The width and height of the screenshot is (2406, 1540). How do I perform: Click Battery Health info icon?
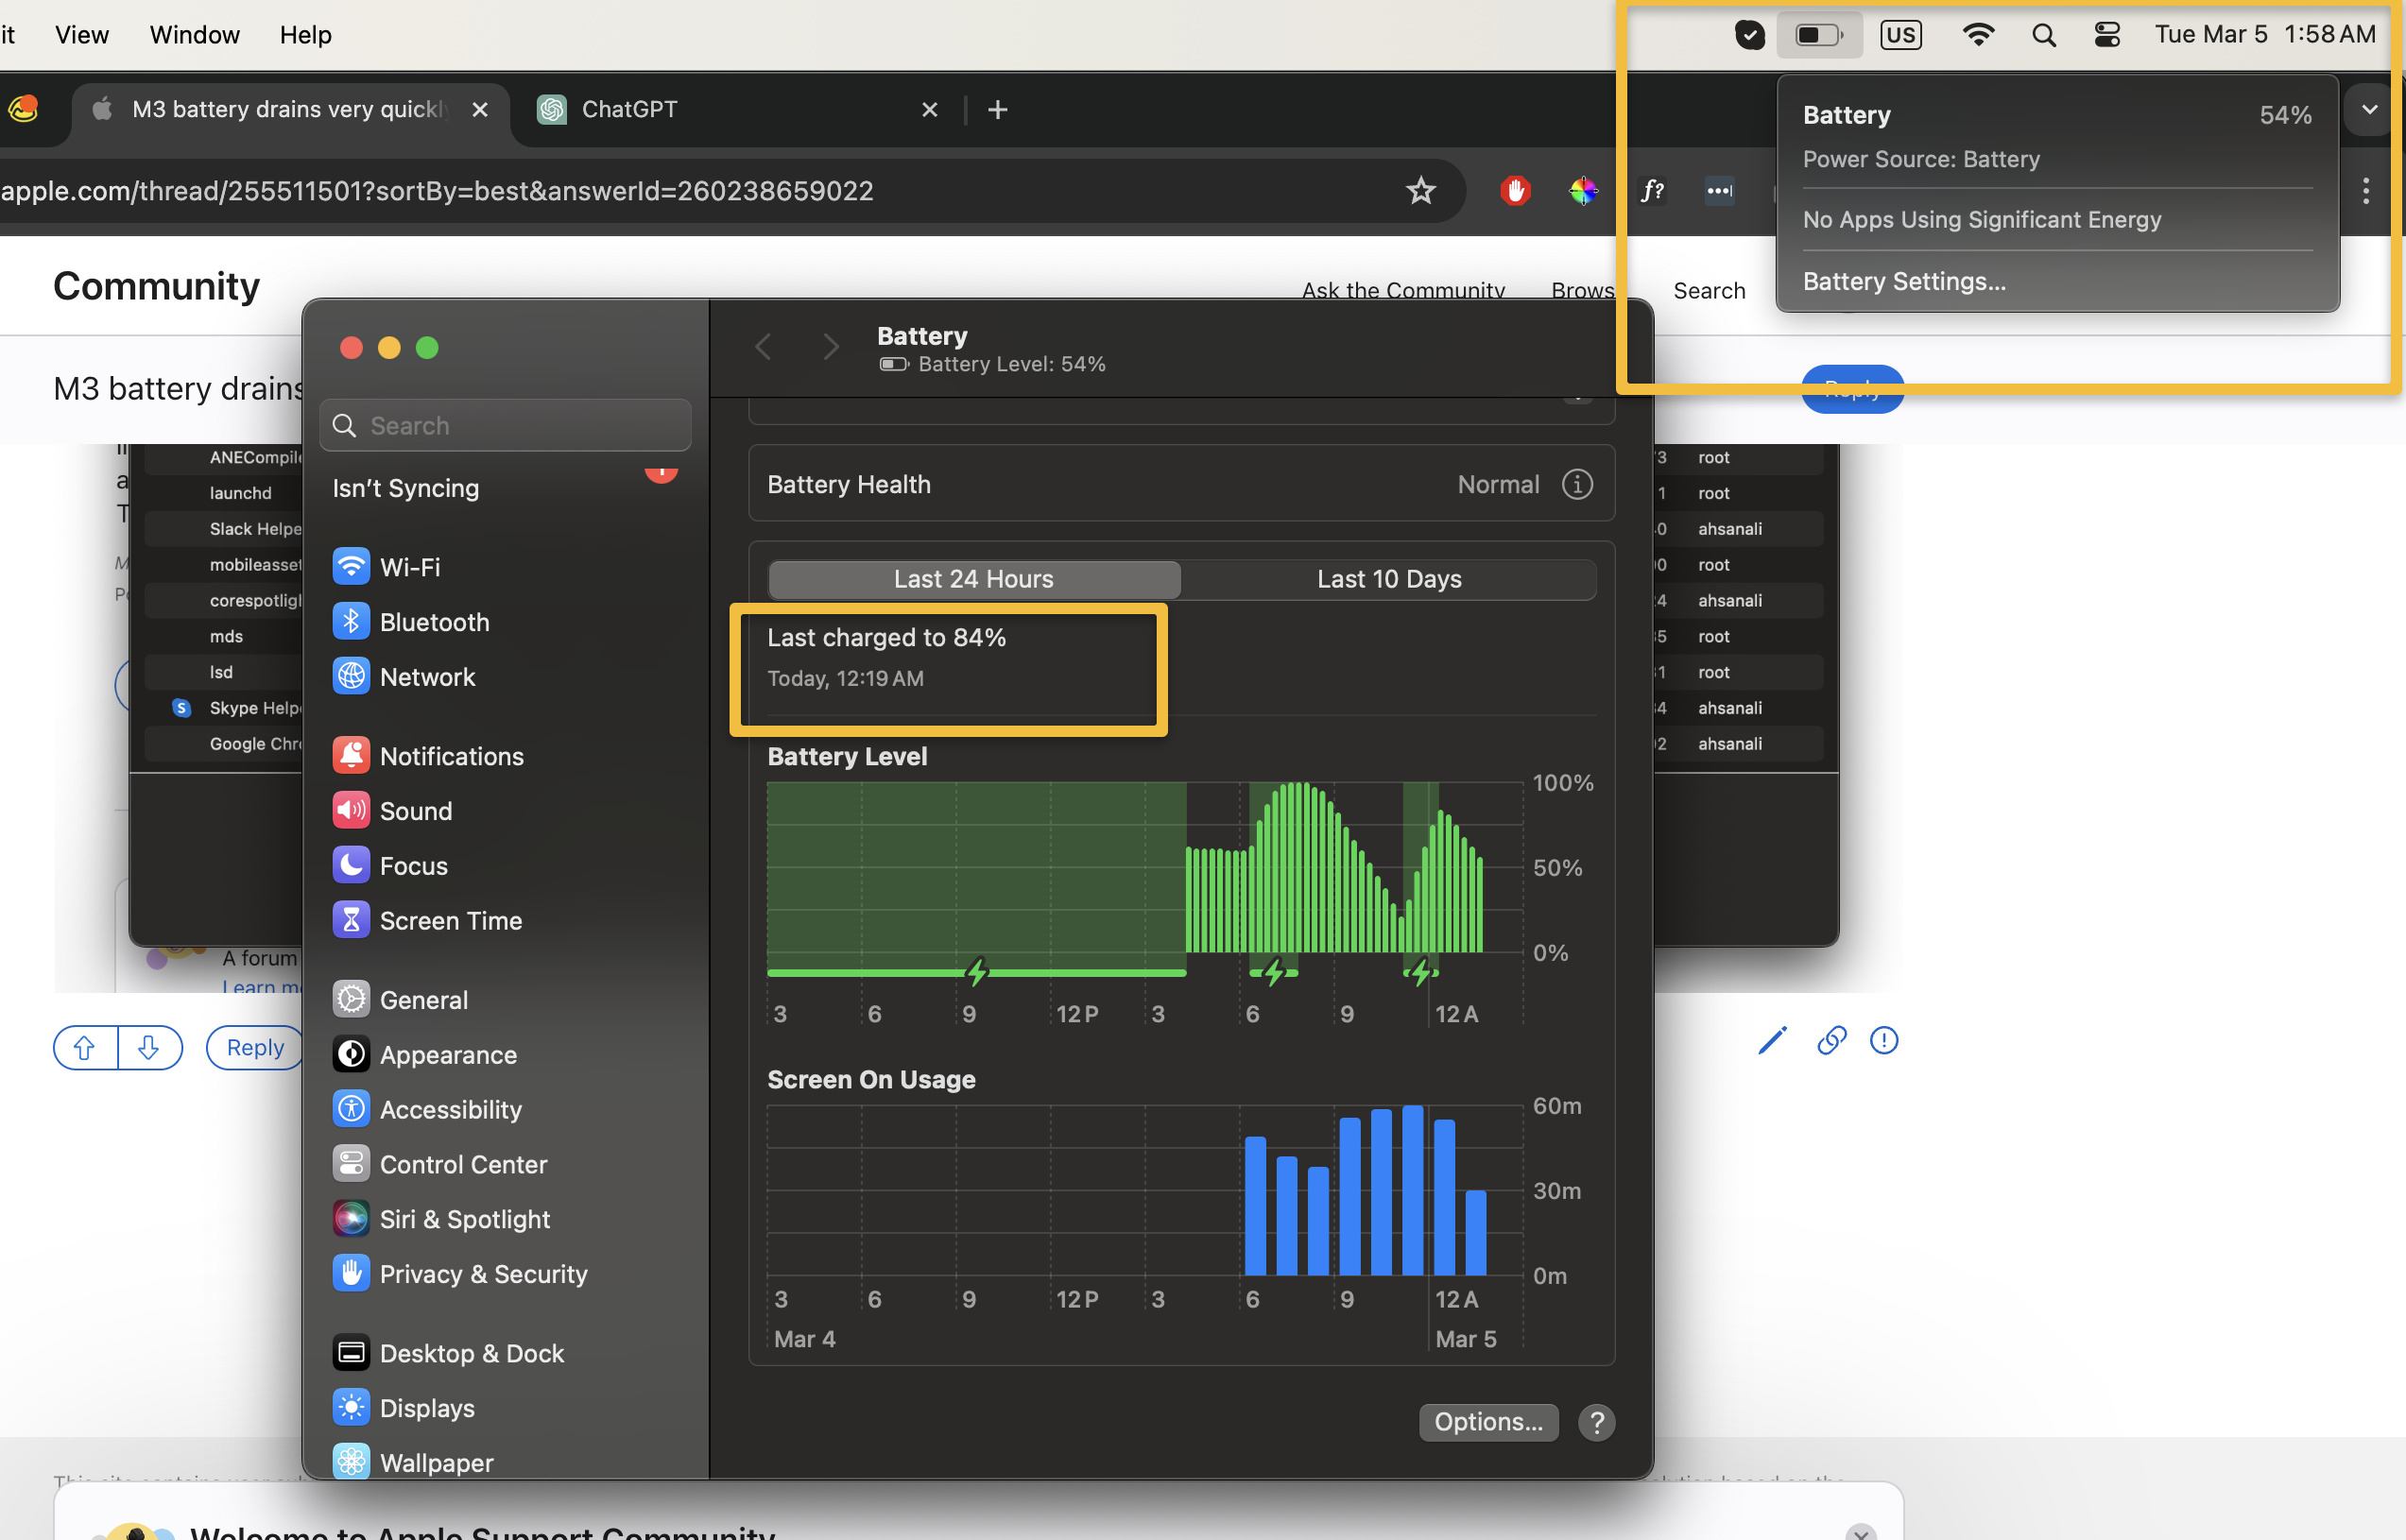(x=1576, y=485)
